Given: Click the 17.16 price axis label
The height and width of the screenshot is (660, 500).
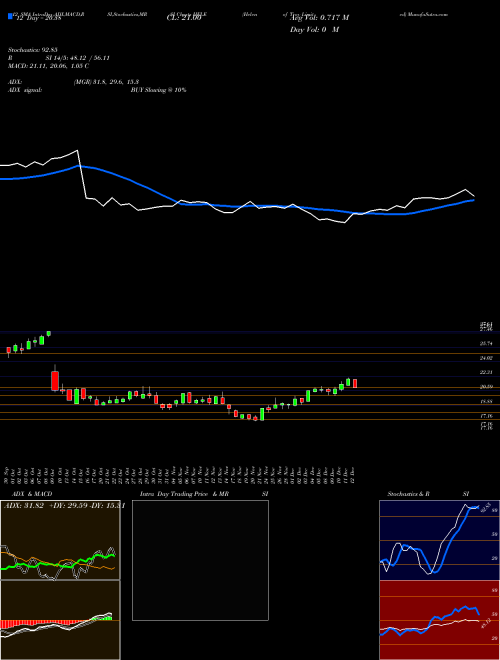Looking at the screenshot, I should [x=486, y=416].
